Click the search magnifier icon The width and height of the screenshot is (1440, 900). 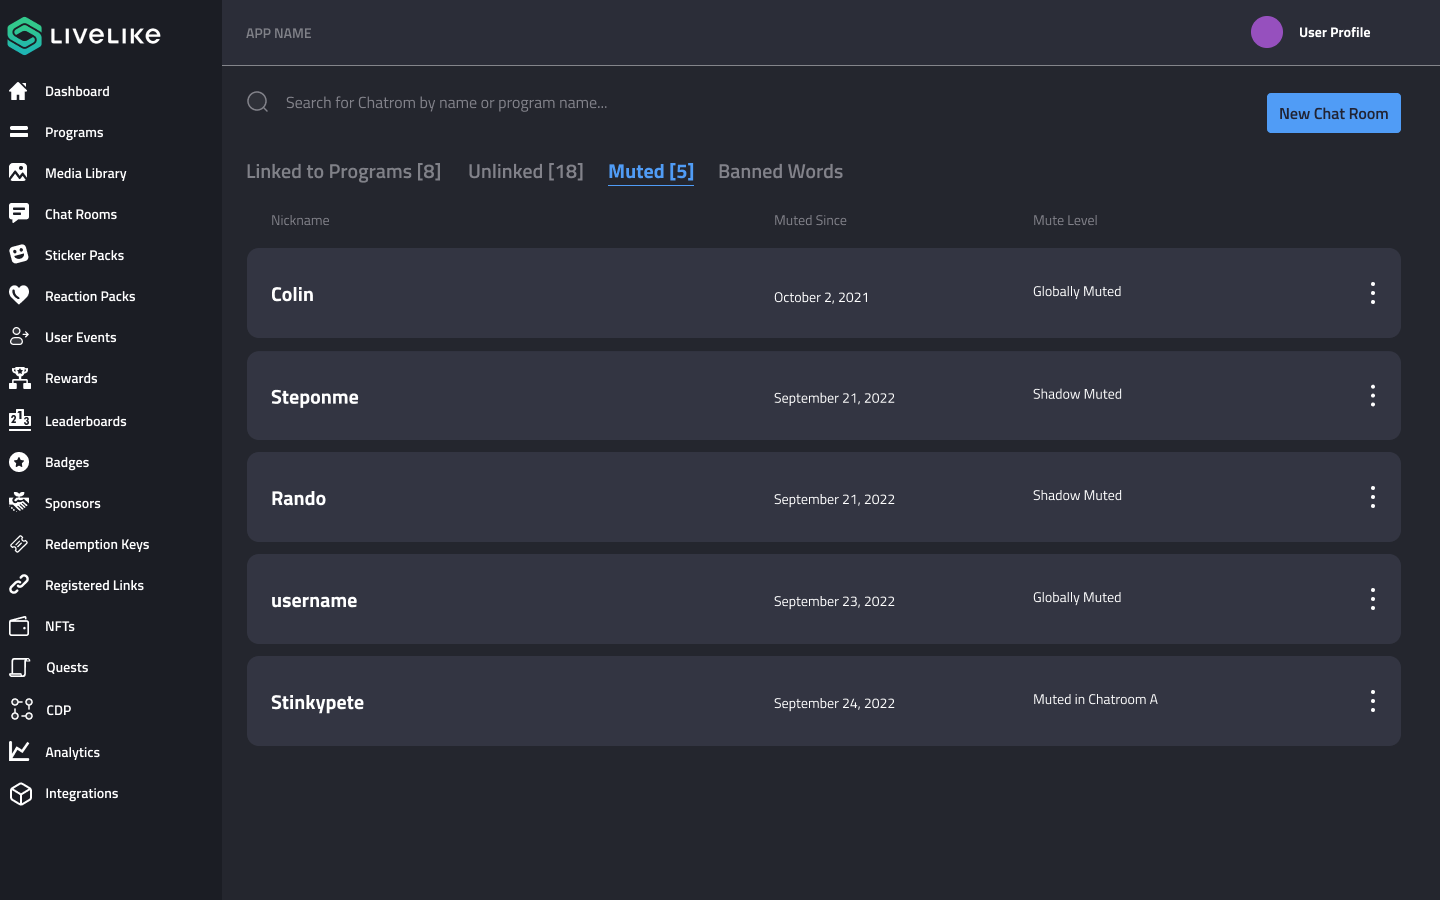click(x=258, y=102)
